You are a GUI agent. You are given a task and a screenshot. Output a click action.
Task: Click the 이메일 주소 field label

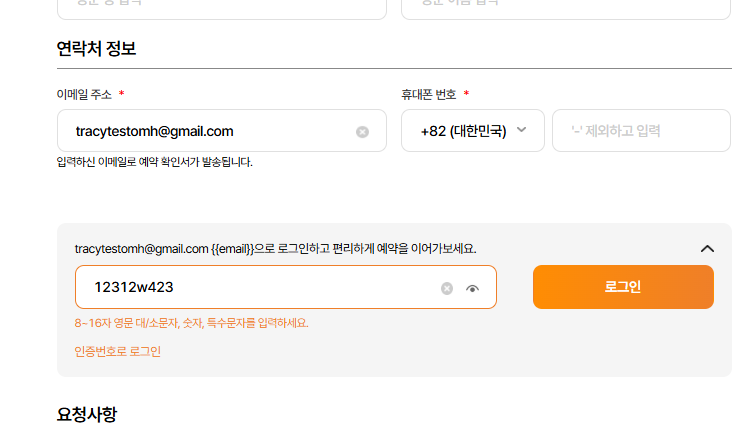click(x=85, y=95)
